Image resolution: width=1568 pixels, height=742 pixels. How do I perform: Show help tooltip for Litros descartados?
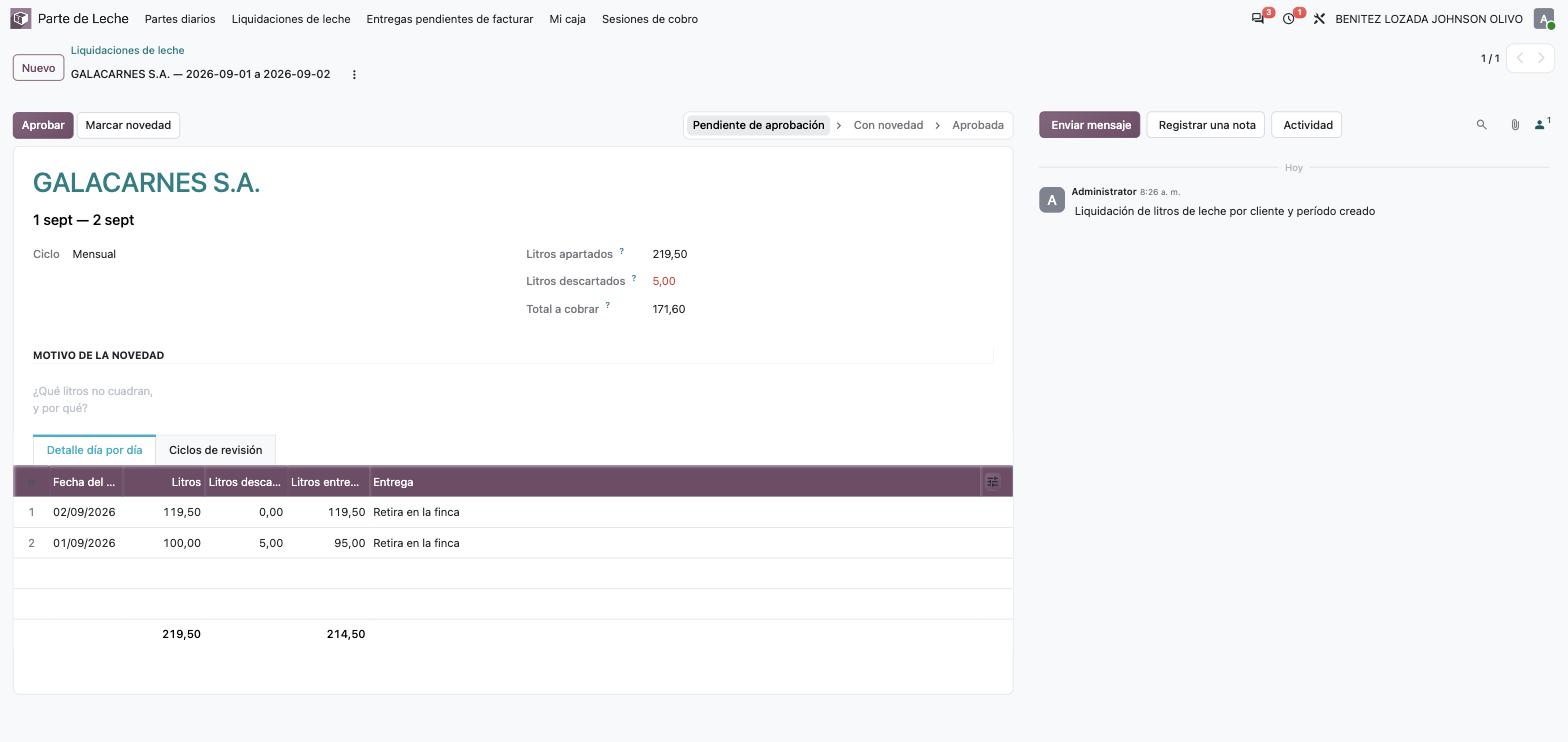pos(633,279)
